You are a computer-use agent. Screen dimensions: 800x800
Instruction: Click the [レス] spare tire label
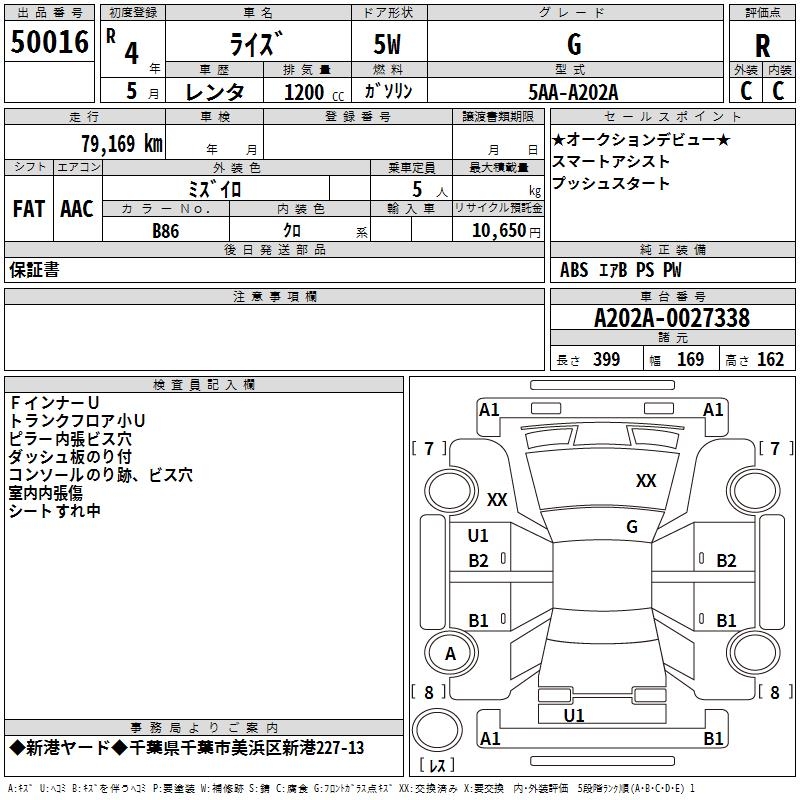coord(437,765)
